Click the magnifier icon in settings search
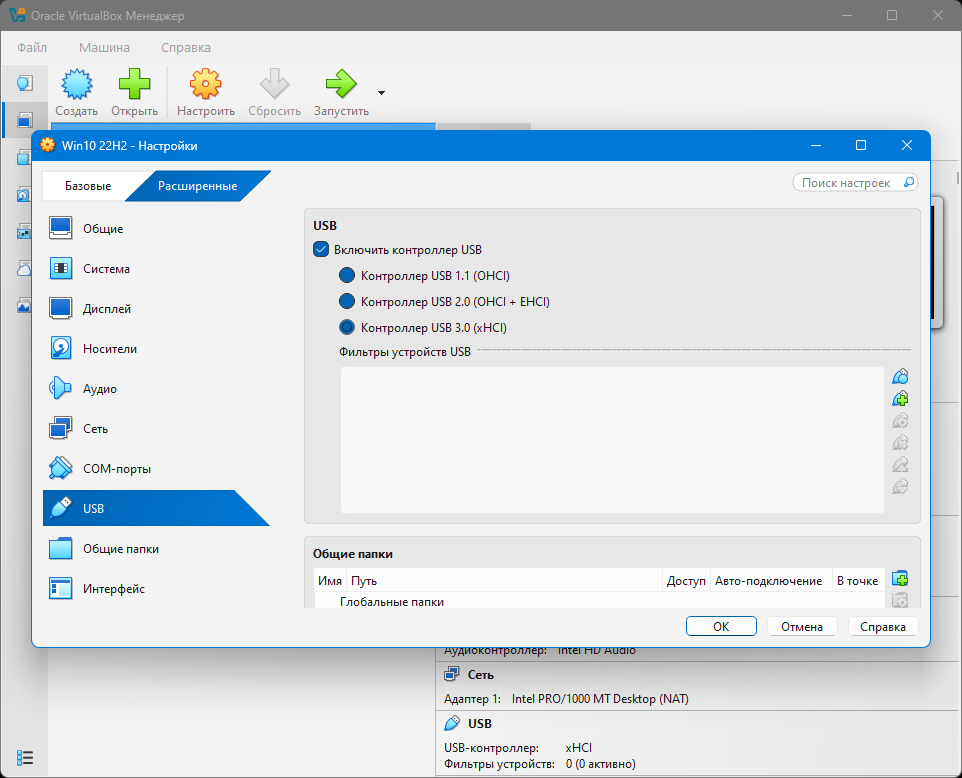962x778 pixels. tap(909, 182)
